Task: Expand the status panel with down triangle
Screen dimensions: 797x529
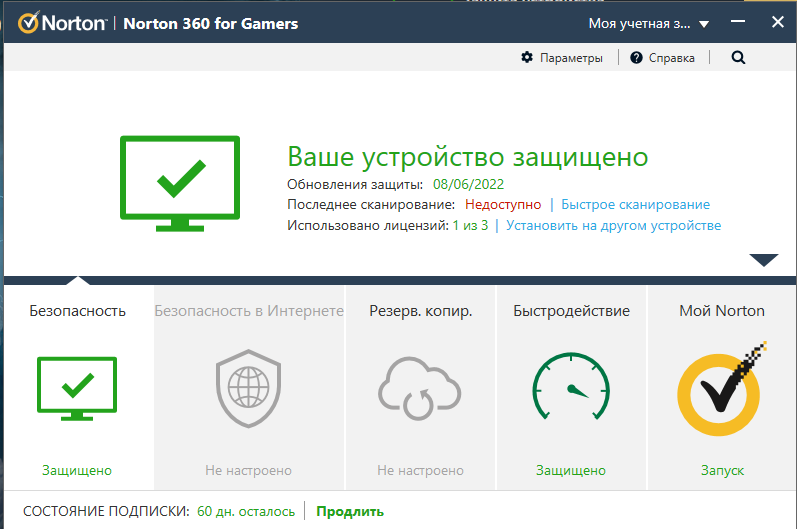Action: point(763,260)
